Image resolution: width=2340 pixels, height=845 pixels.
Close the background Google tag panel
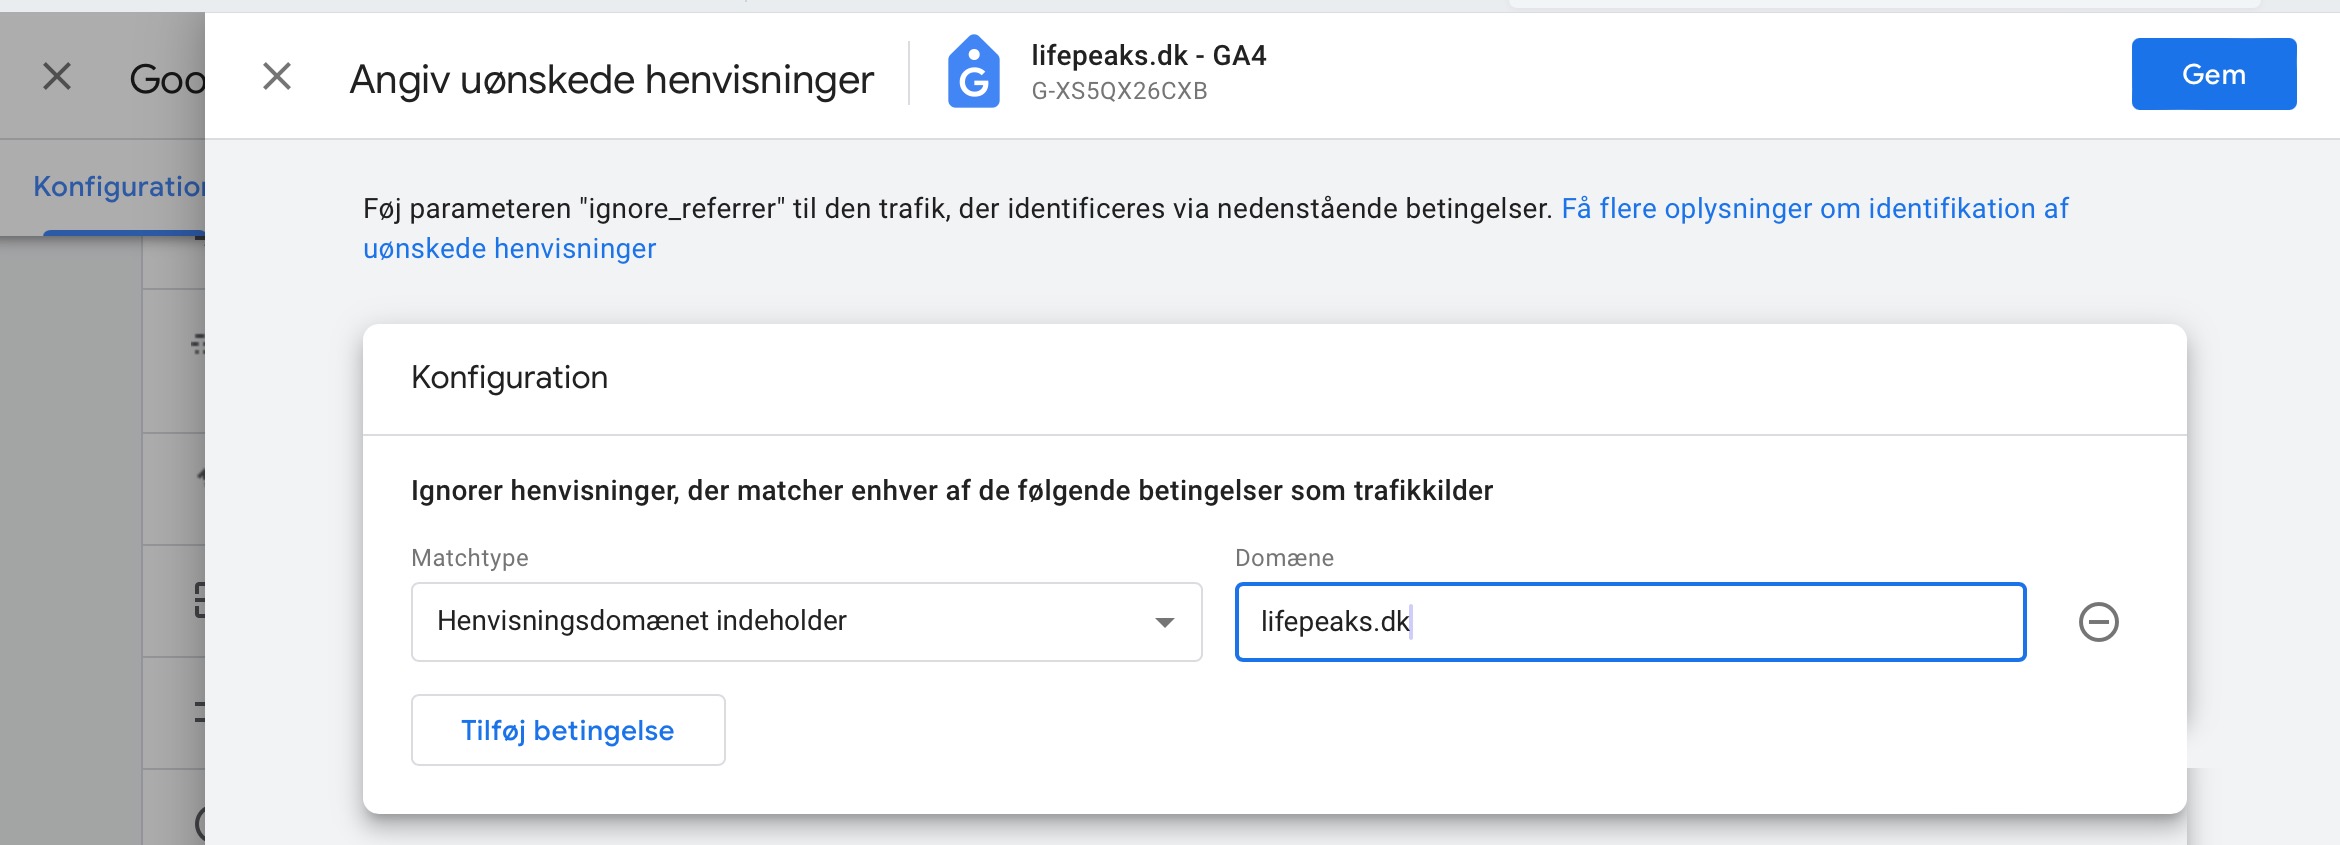(57, 76)
